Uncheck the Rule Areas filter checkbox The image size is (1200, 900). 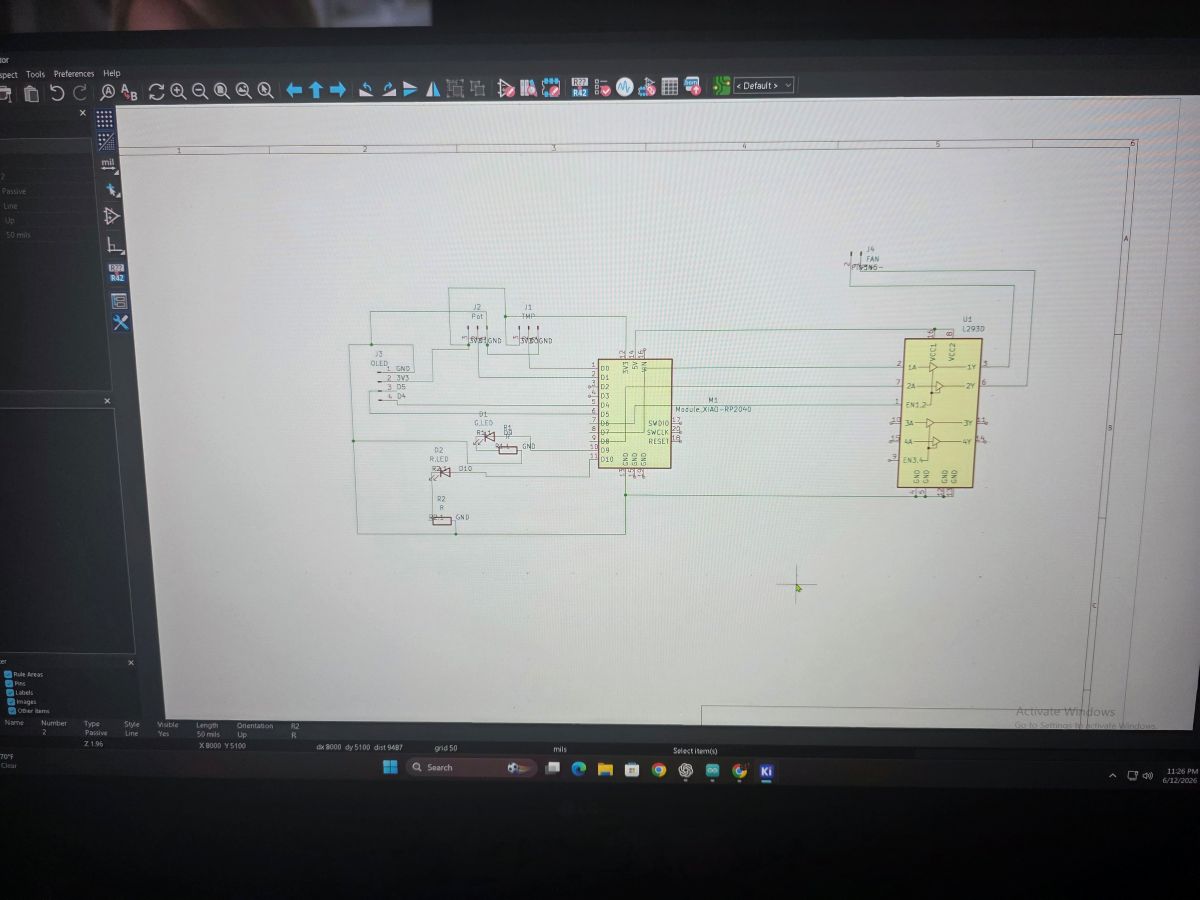pos(9,675)
